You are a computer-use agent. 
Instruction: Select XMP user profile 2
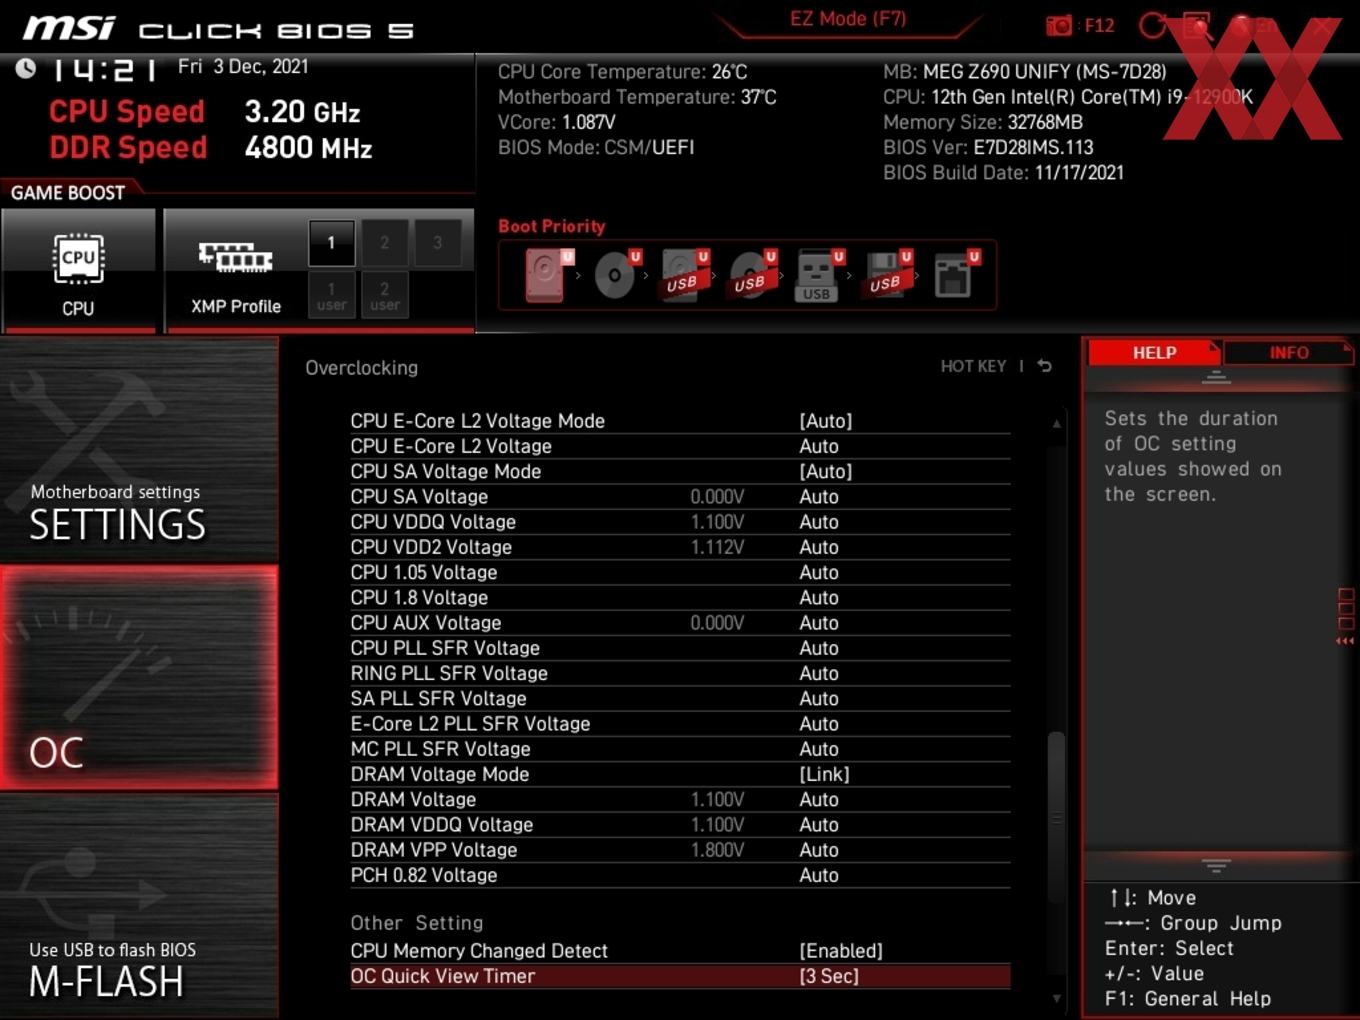click(x=384, y=295)
